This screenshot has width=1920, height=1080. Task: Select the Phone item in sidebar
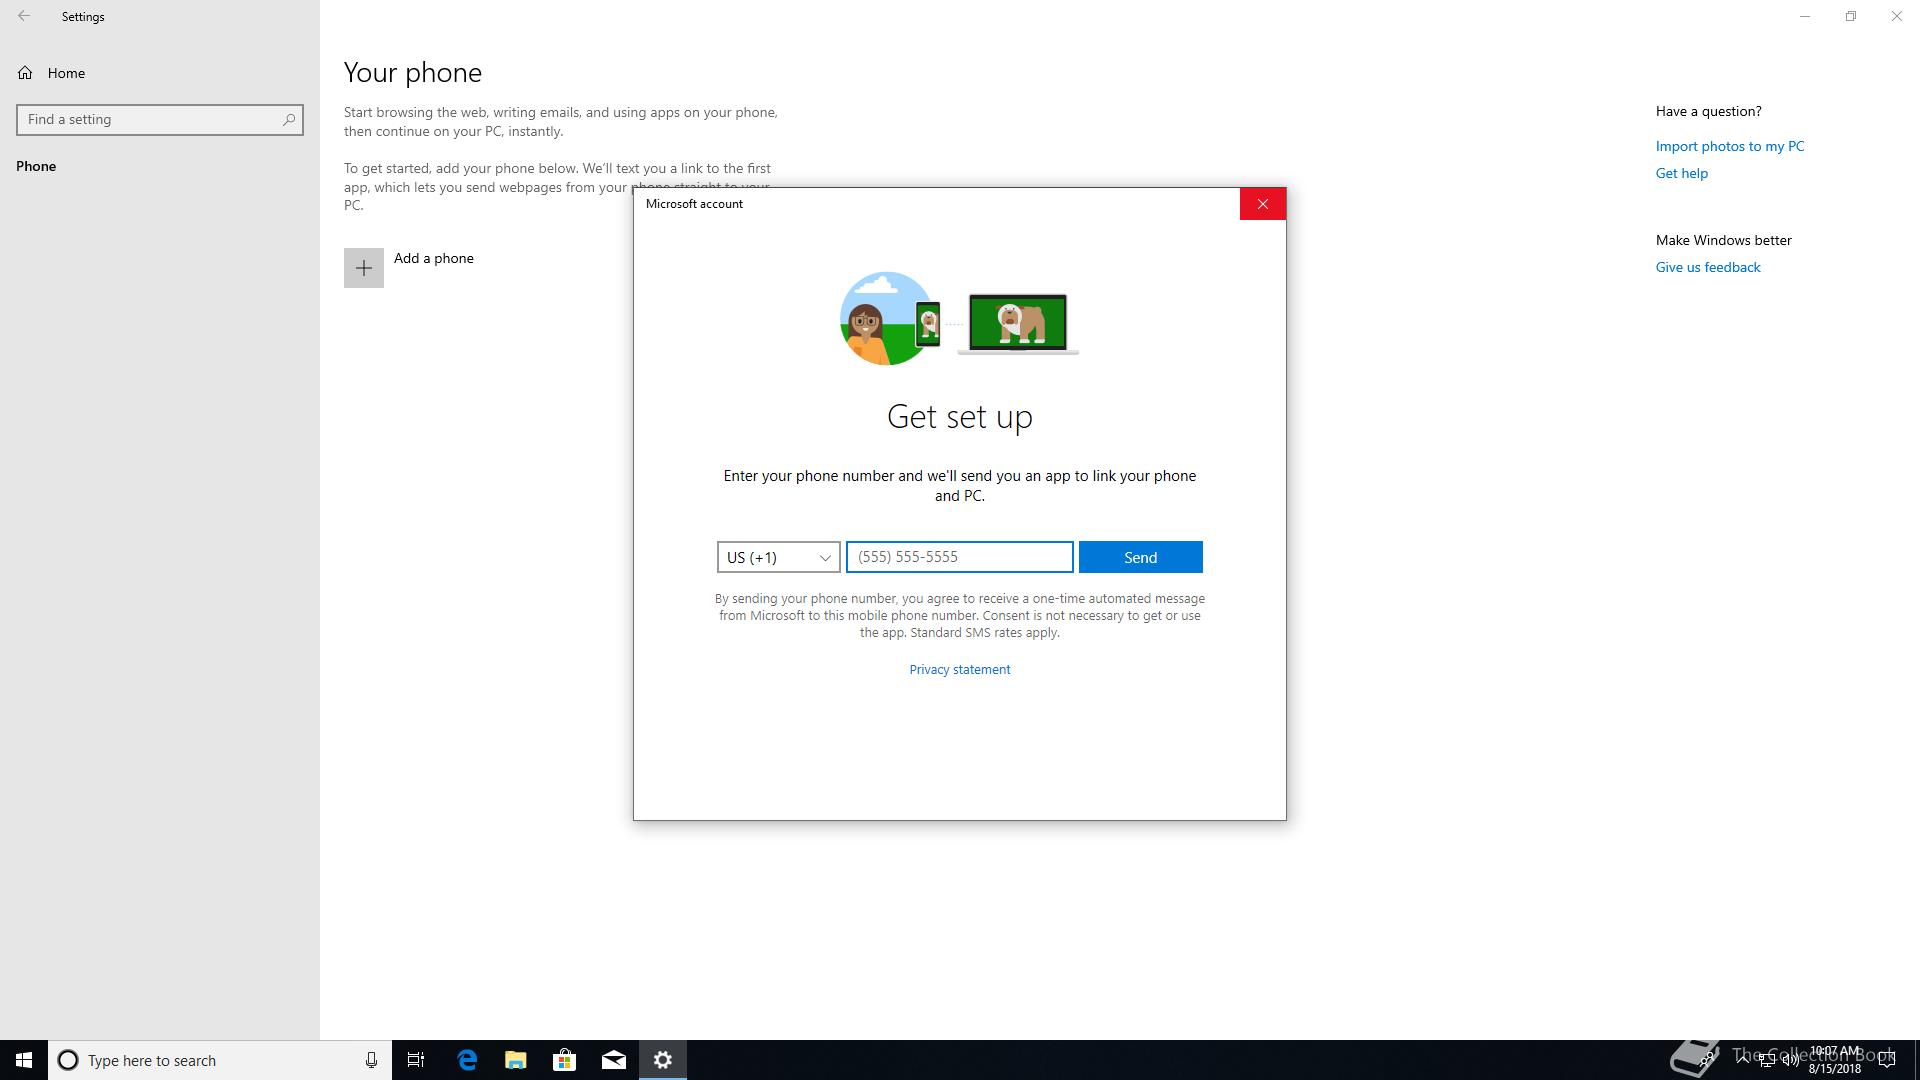click(x=36, y=166)
